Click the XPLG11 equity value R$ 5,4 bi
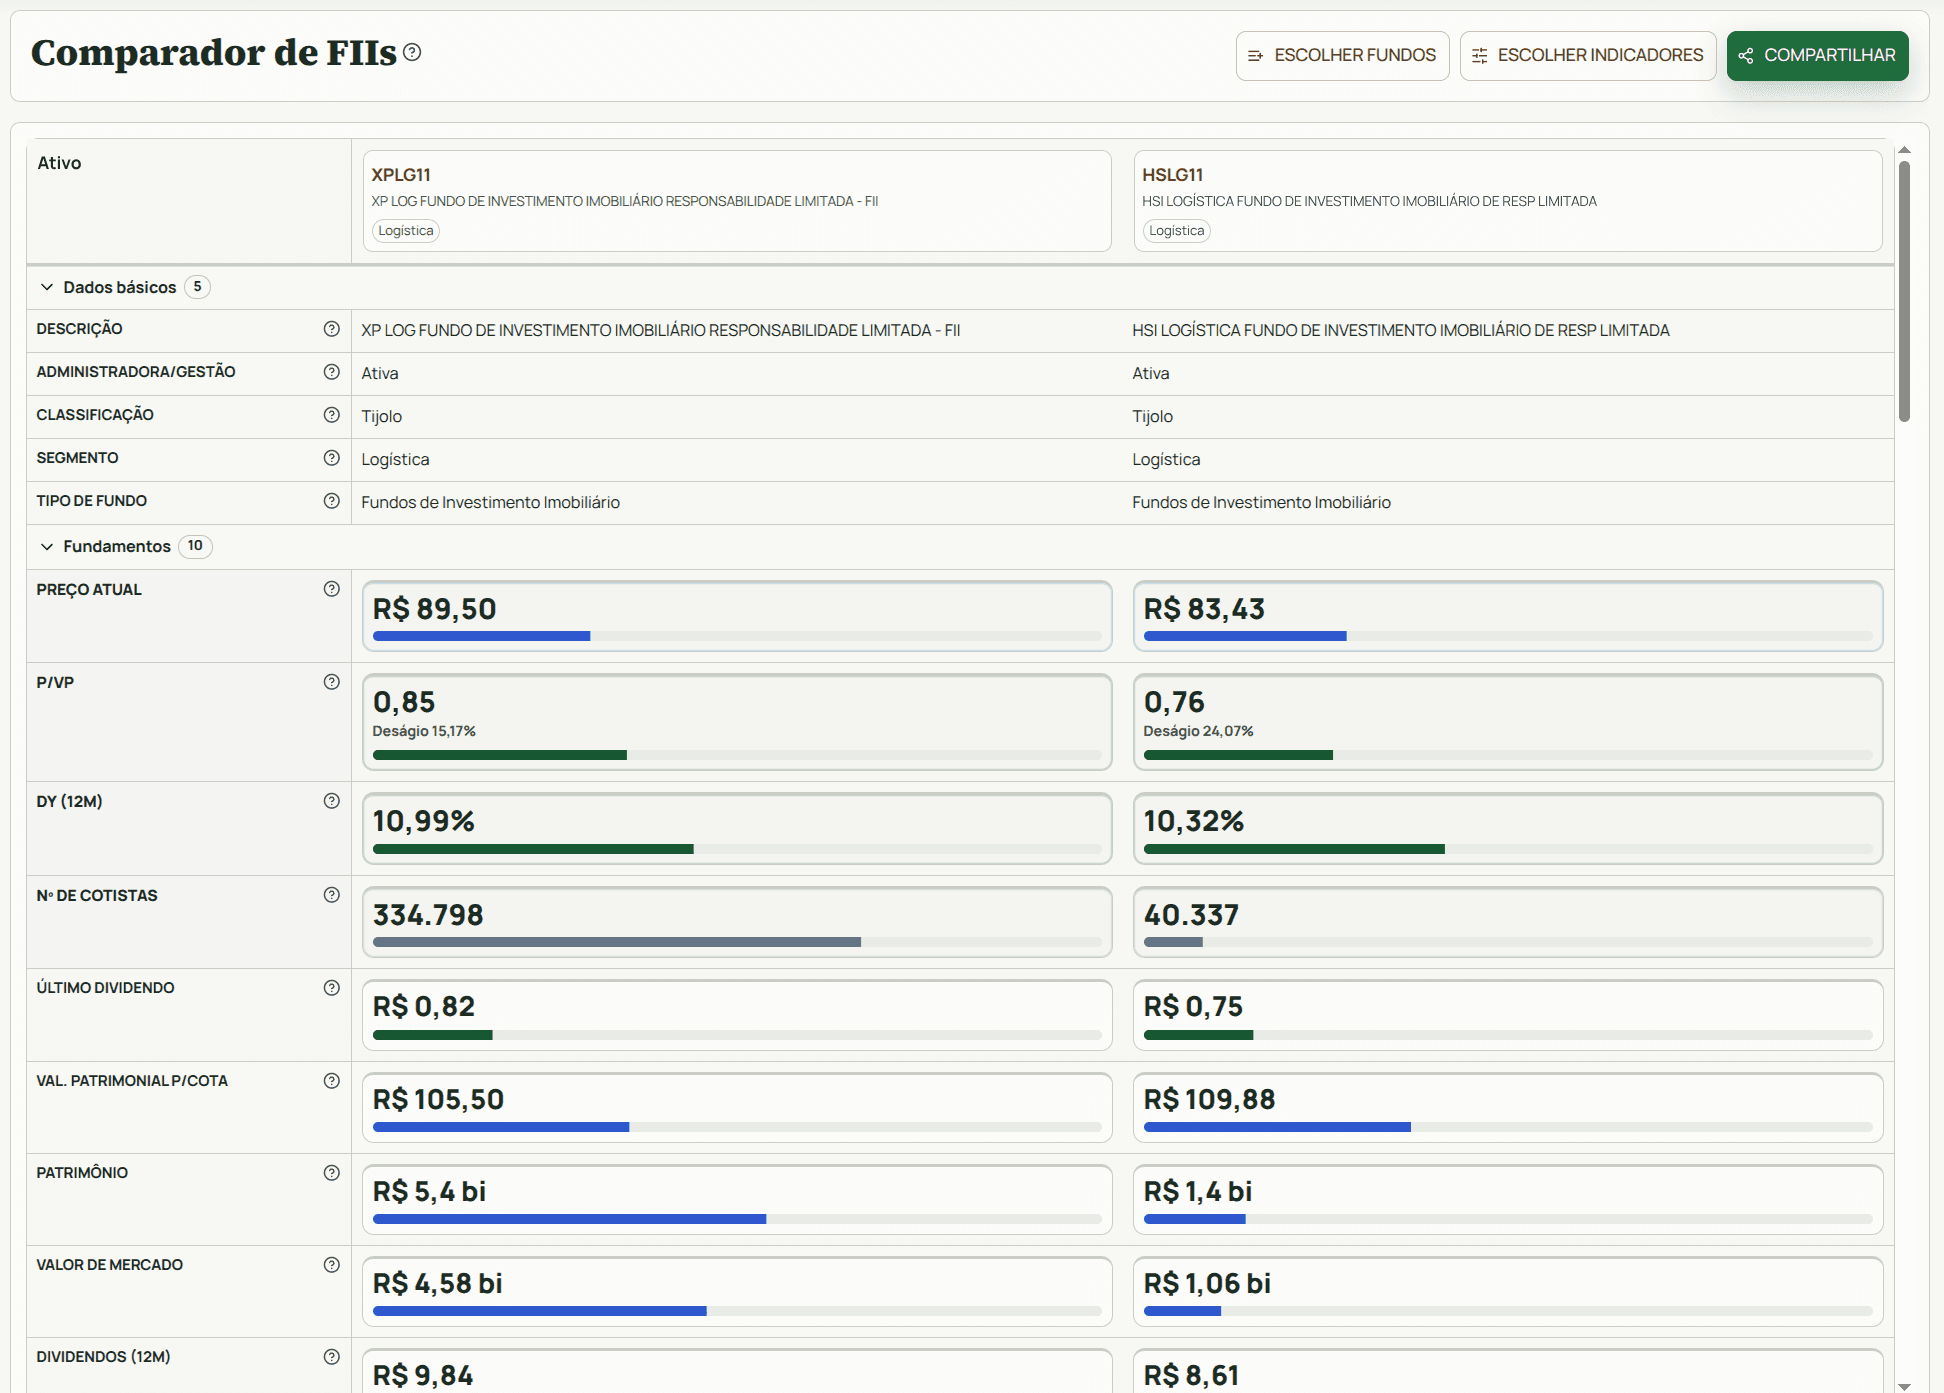This screenshot has width=1944, height=1393. [x=429, y=1192]
